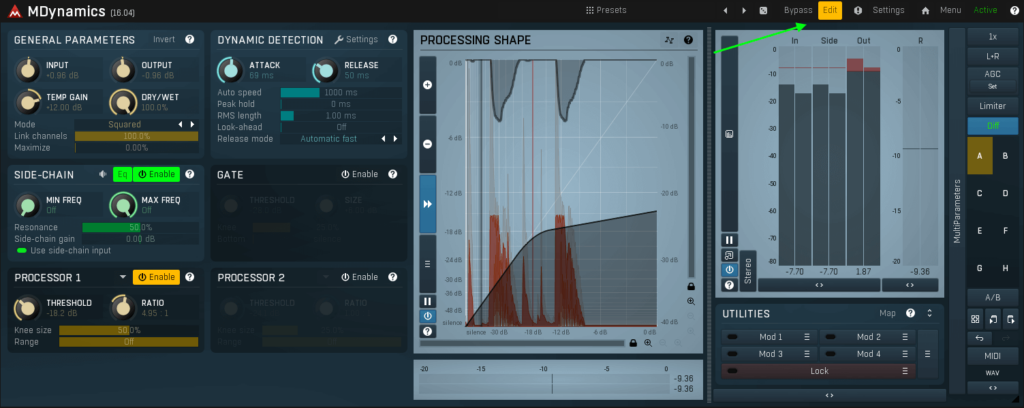Click Processor 1 Range bar
The image size is (1024, 408).
point(129,341)
